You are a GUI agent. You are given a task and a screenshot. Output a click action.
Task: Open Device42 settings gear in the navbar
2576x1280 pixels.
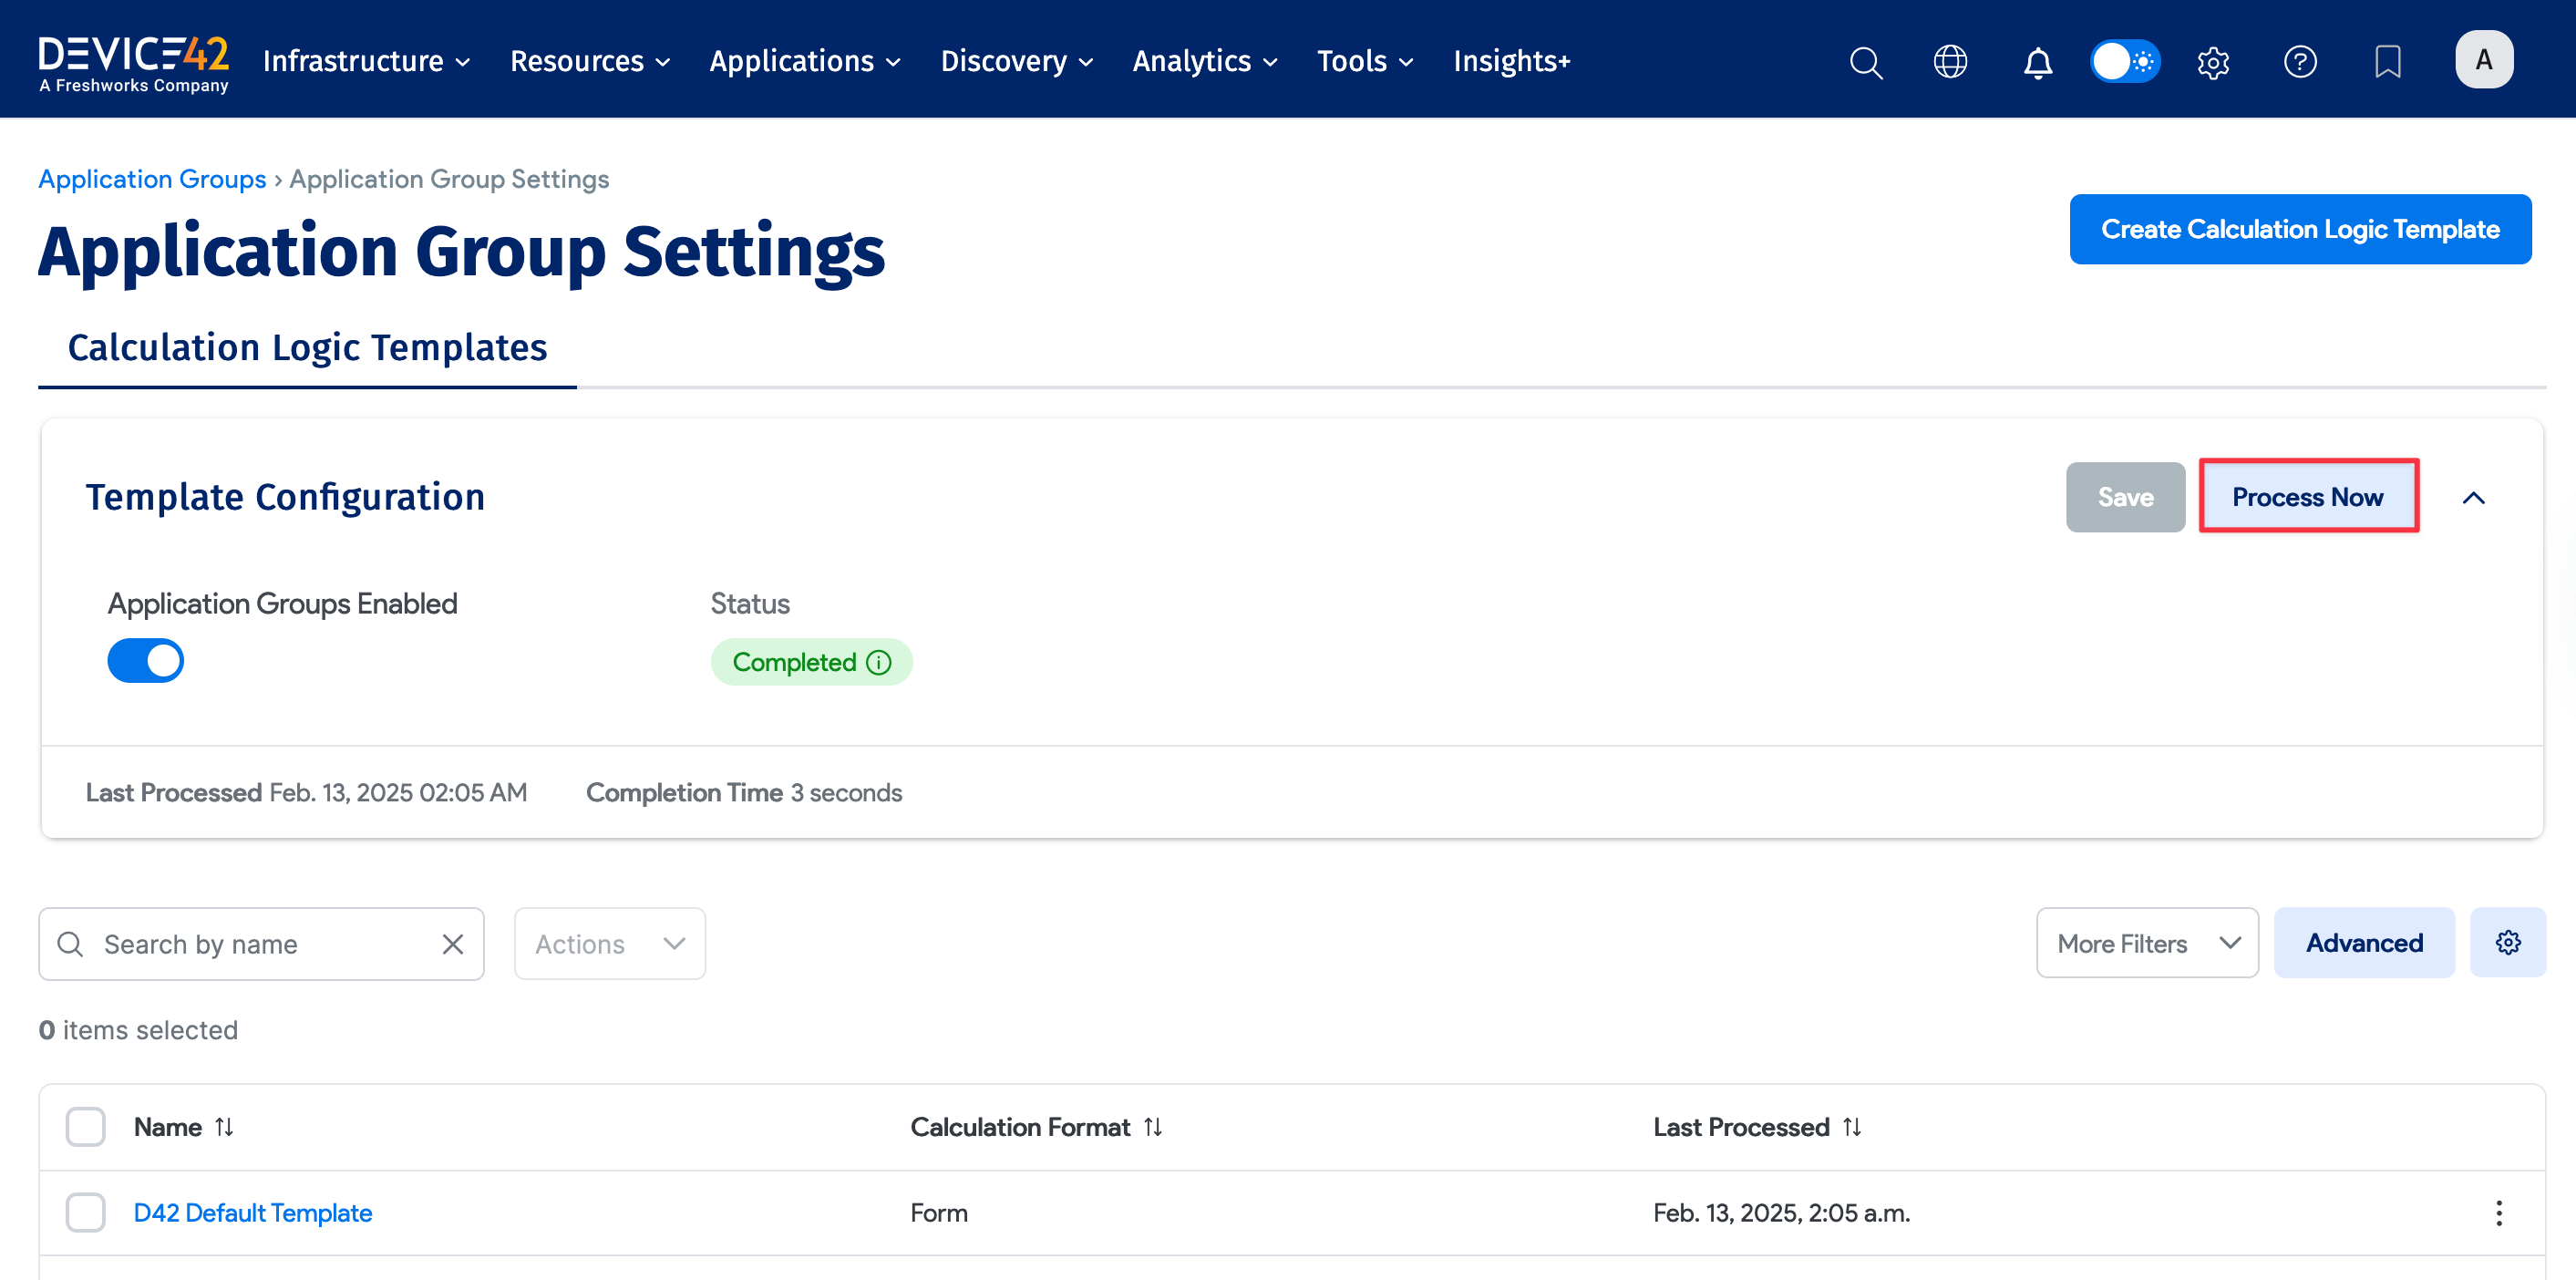2213,62
